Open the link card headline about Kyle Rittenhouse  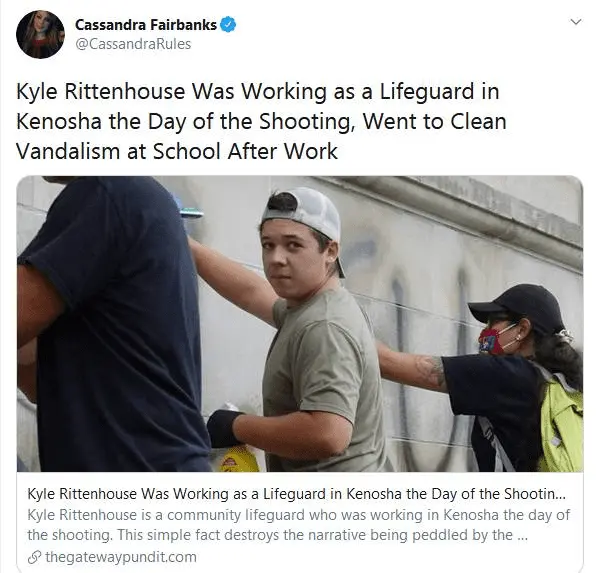(x=296, y=494)
